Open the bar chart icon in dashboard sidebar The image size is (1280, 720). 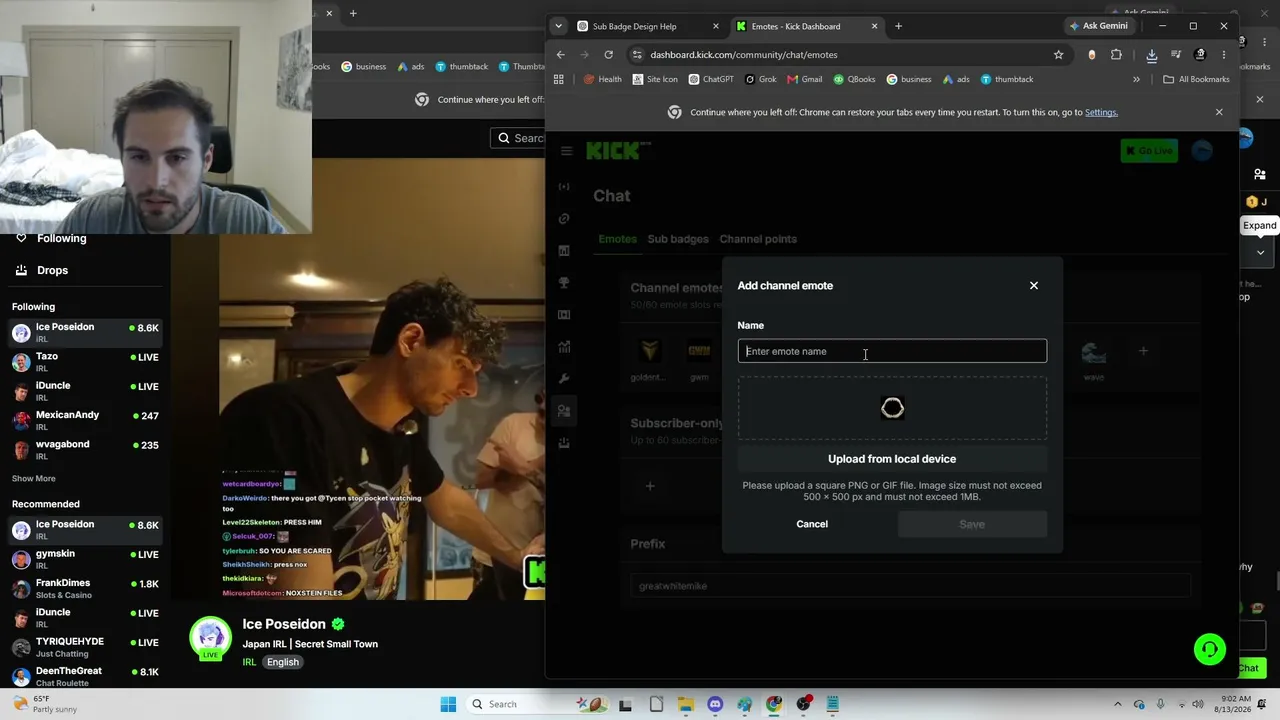(x=564, y=251)
